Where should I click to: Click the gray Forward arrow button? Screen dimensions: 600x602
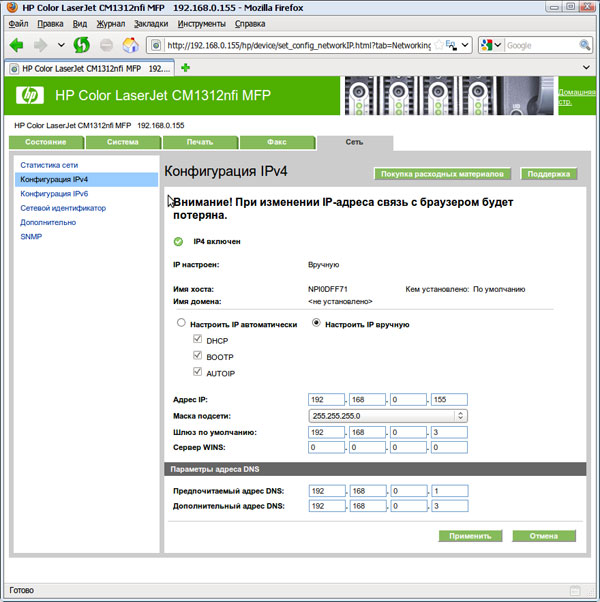40,45
